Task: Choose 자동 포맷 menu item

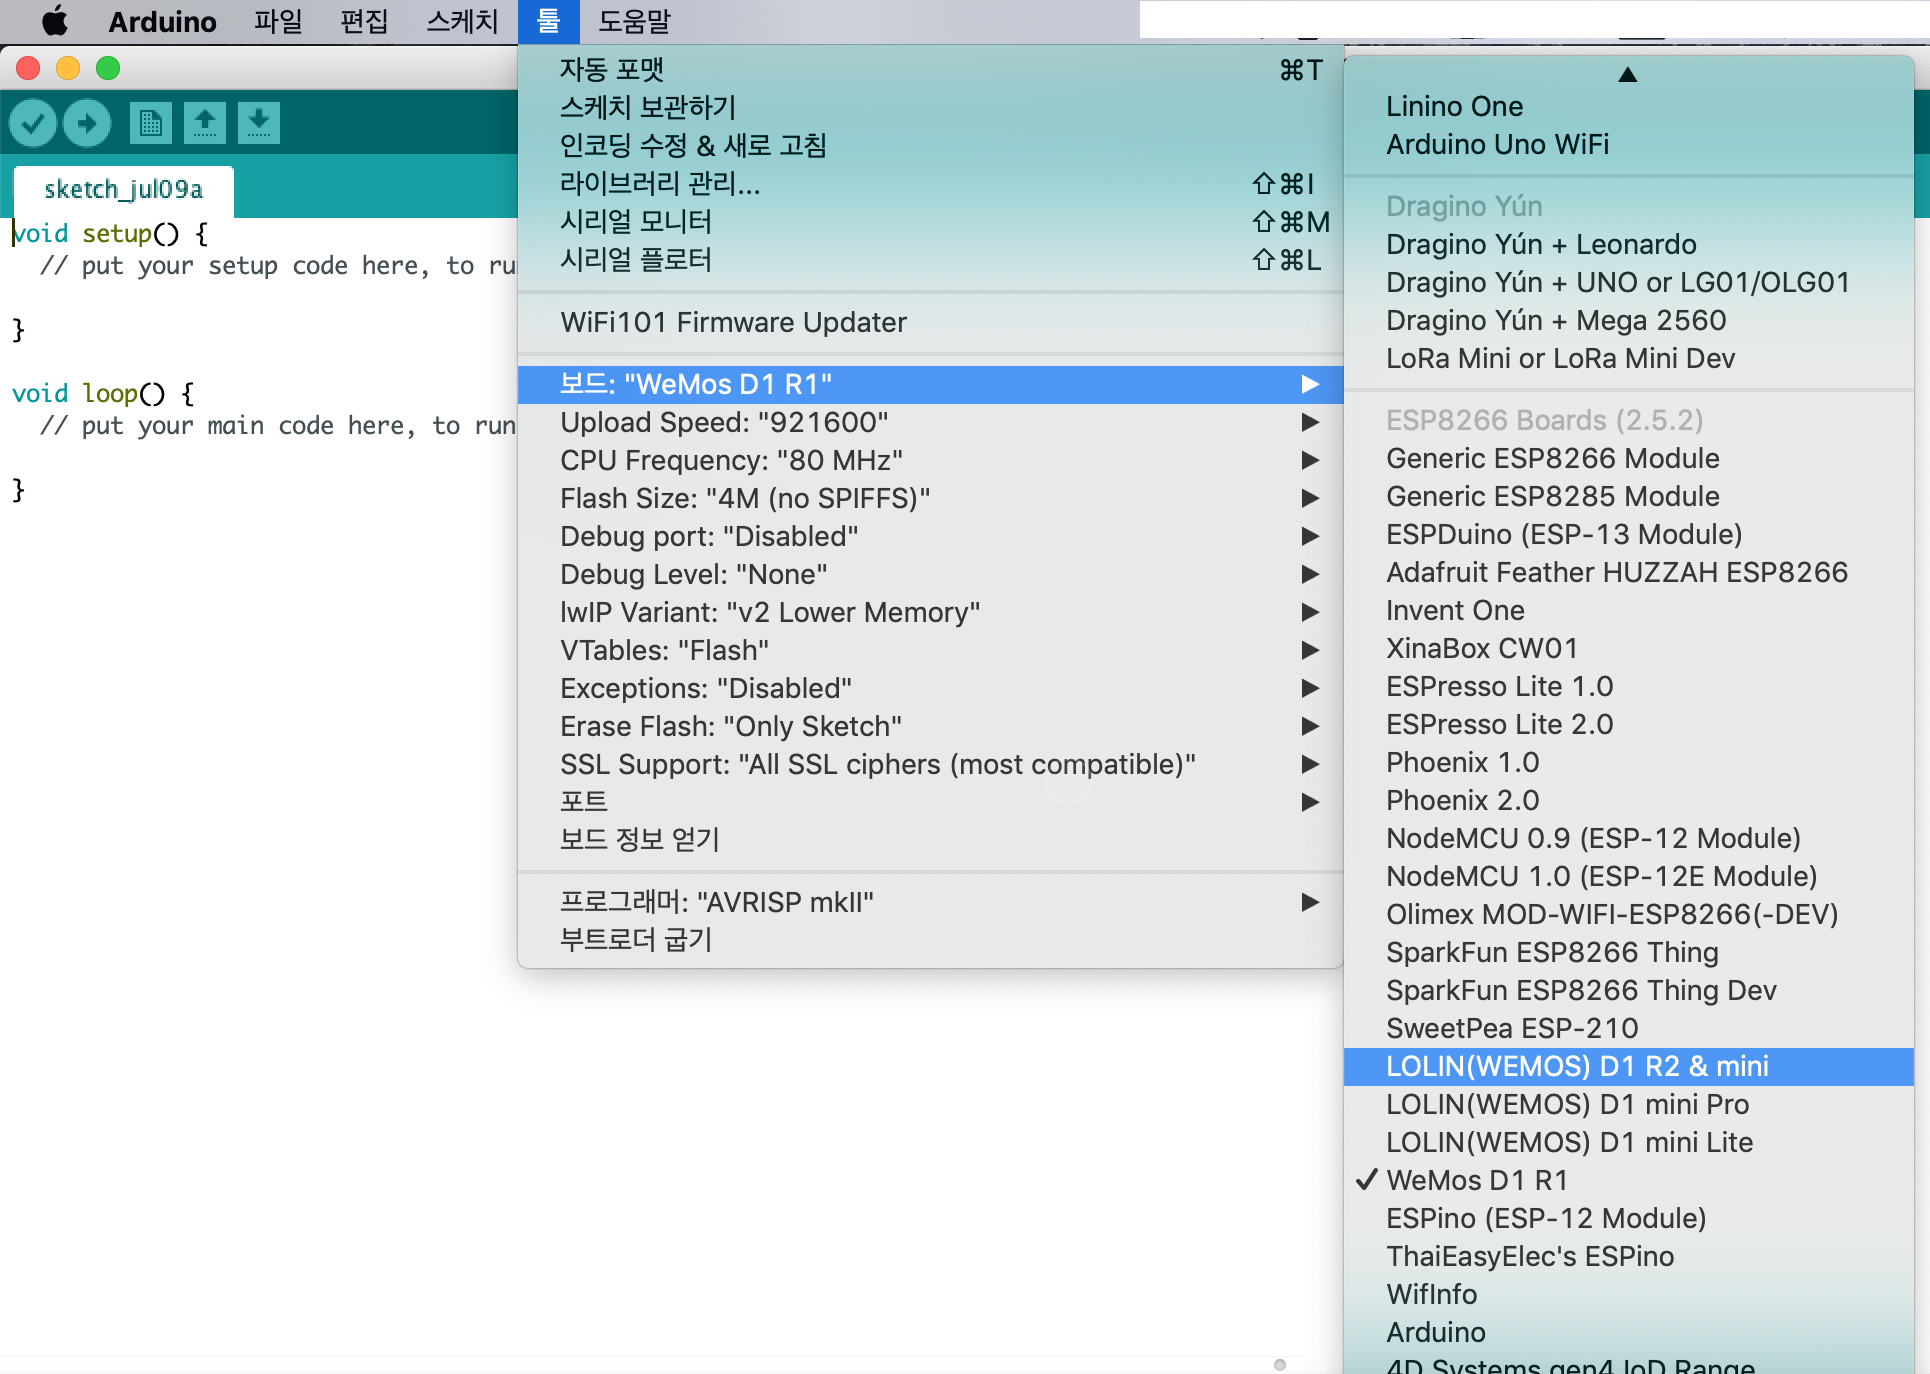Action: point(930,70)
